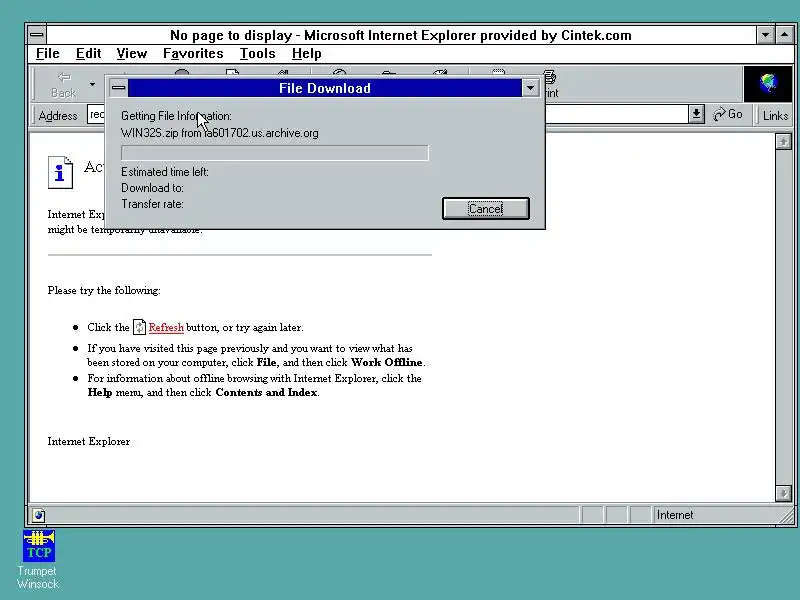
Task: Open the Edit menu
Action: (x=88, y=54)
